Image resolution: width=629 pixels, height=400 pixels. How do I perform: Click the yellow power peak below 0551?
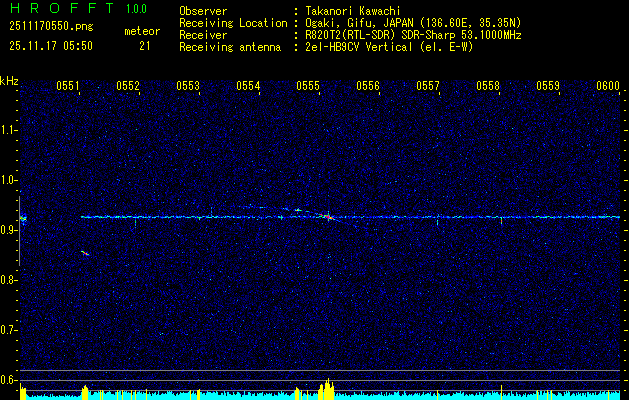pyautogui.click(x=85, y=392)
